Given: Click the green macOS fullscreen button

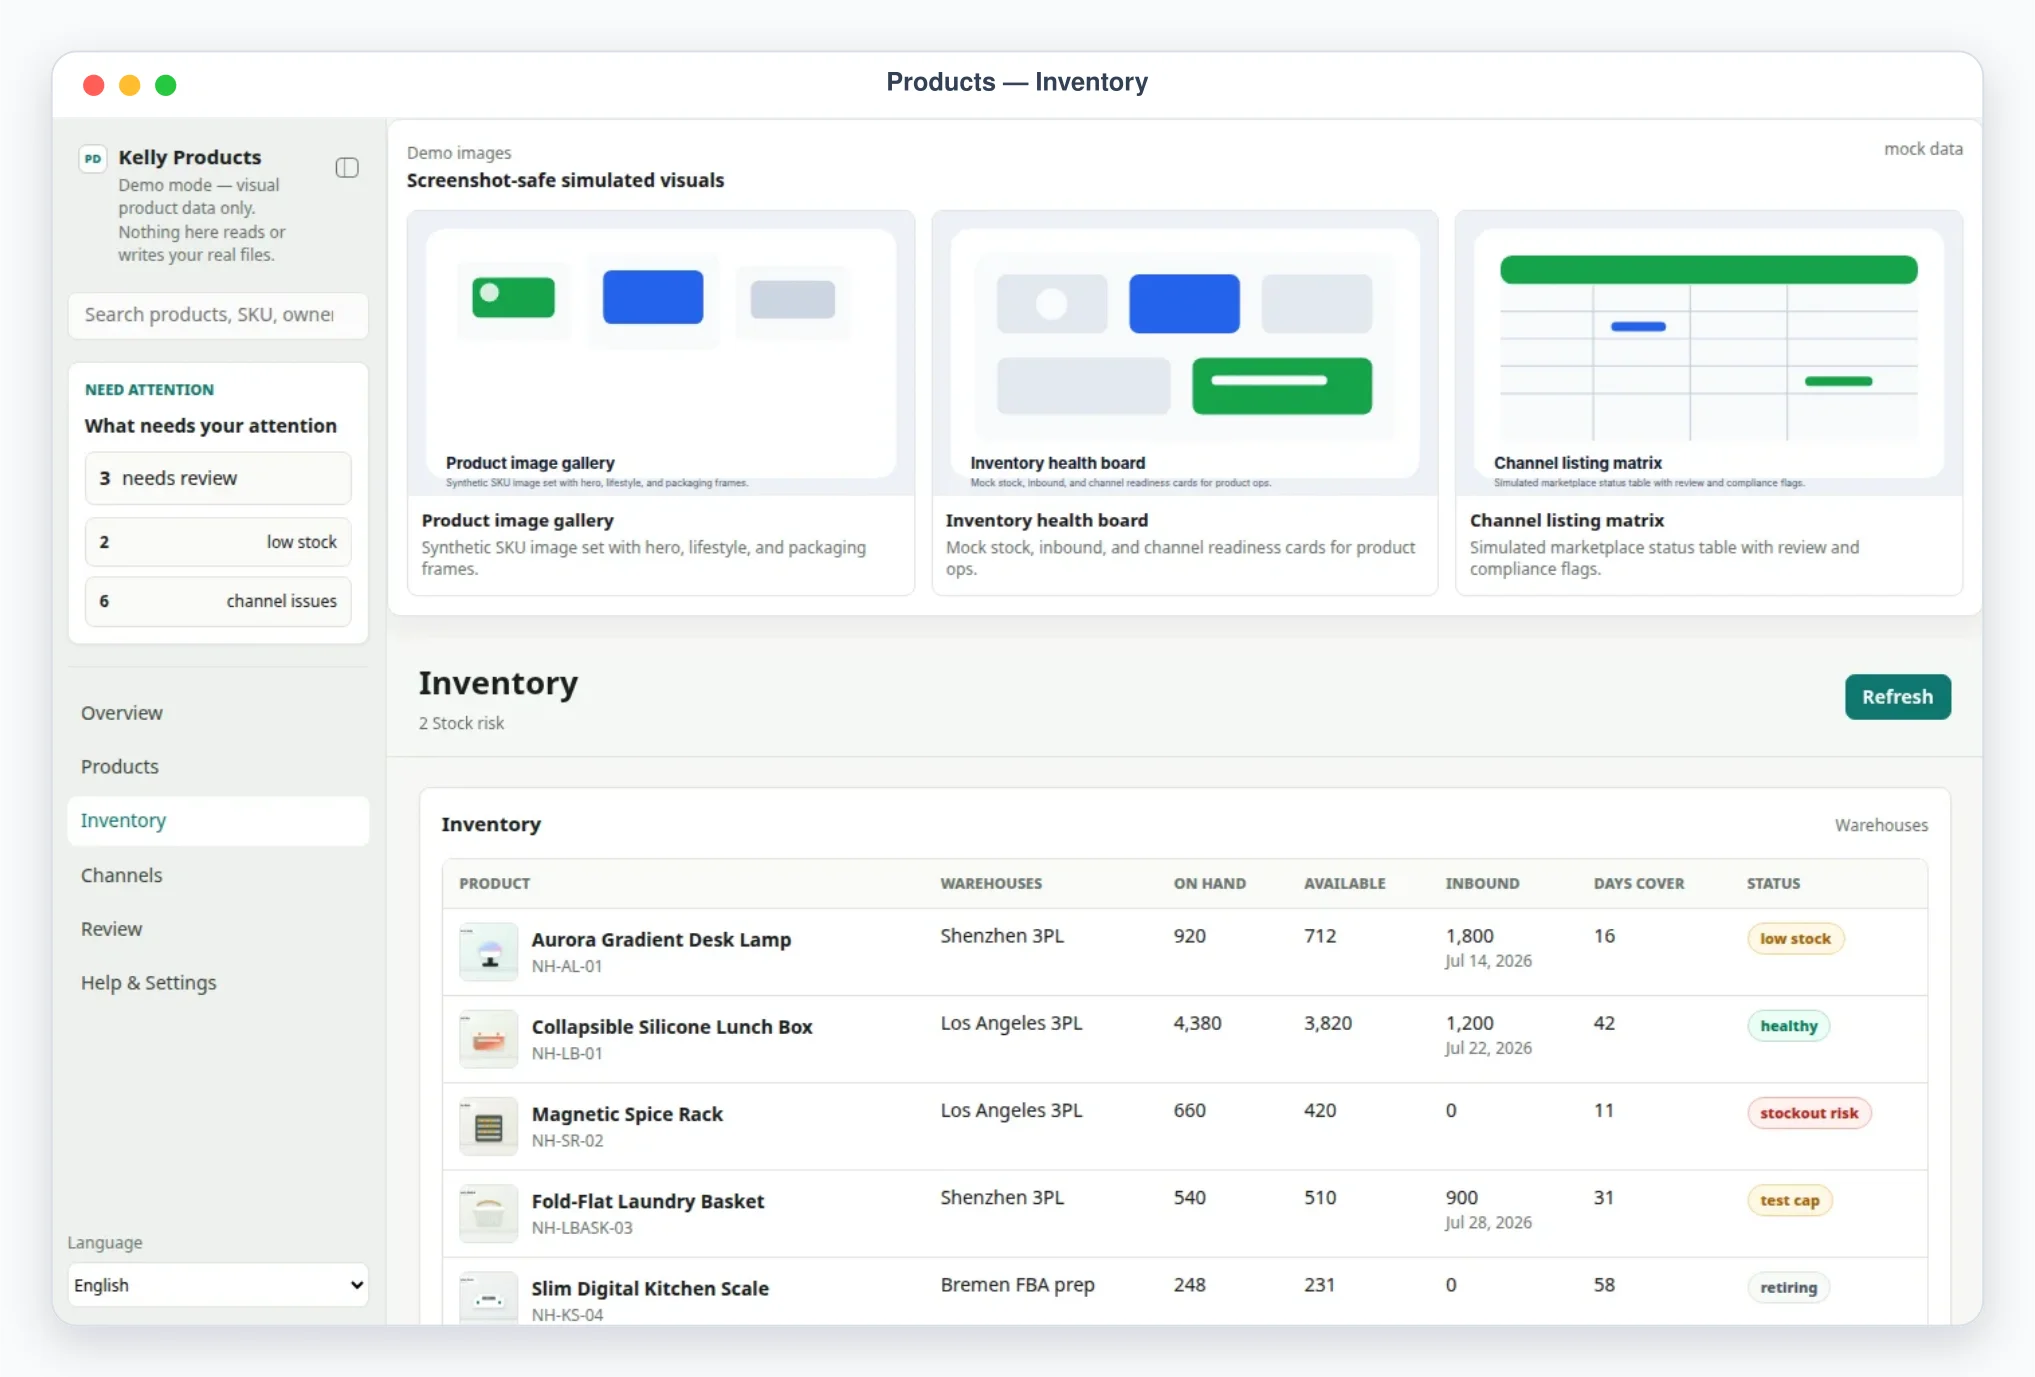Looking at the screenshot, I should (x=166, y=85).
